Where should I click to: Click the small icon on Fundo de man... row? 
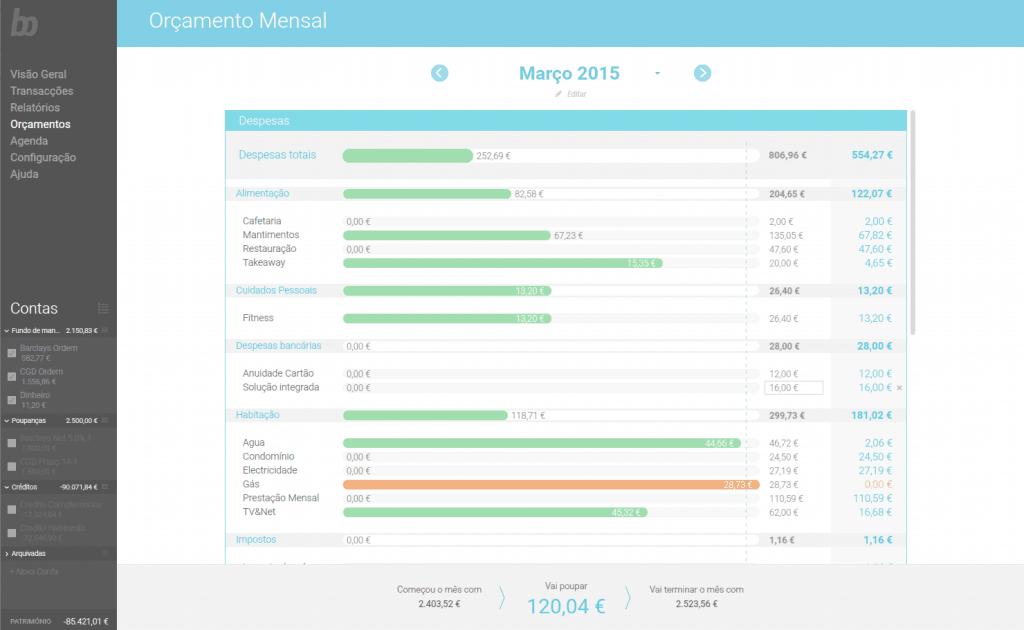[105, 330]
